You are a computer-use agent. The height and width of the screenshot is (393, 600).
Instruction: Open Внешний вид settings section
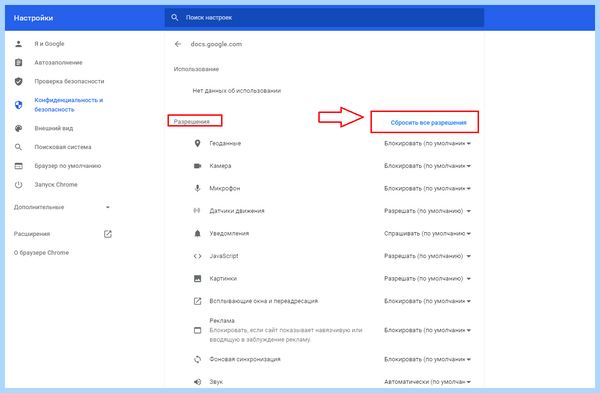pos(54,128)
